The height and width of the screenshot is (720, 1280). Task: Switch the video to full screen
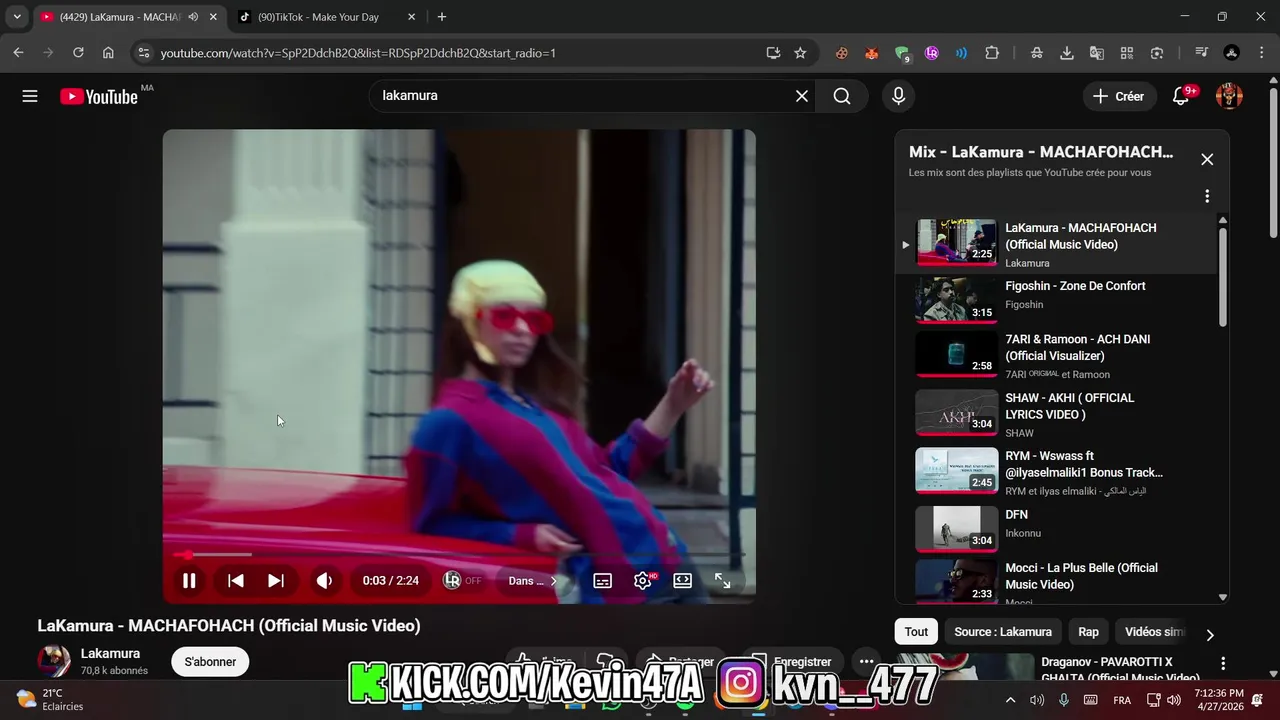tap(723, 581)
